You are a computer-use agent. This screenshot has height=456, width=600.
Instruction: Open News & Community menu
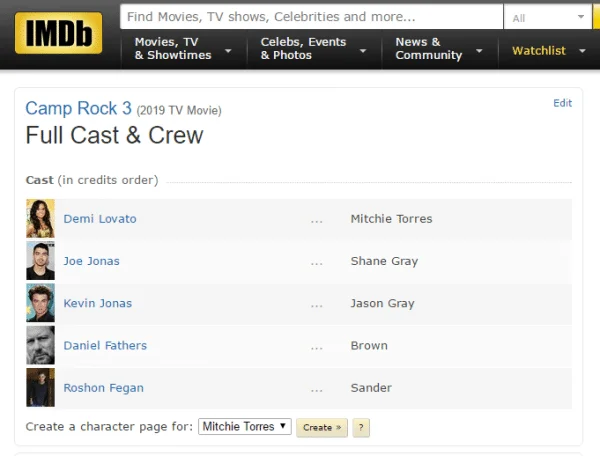click(x=438, y=49)
